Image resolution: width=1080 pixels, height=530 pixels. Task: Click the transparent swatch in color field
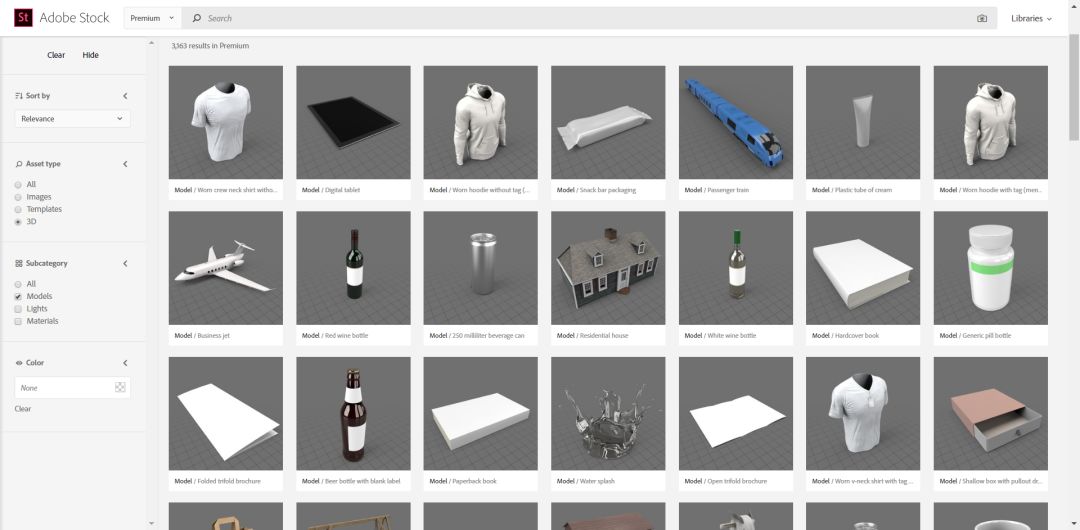tap(120, 388)
